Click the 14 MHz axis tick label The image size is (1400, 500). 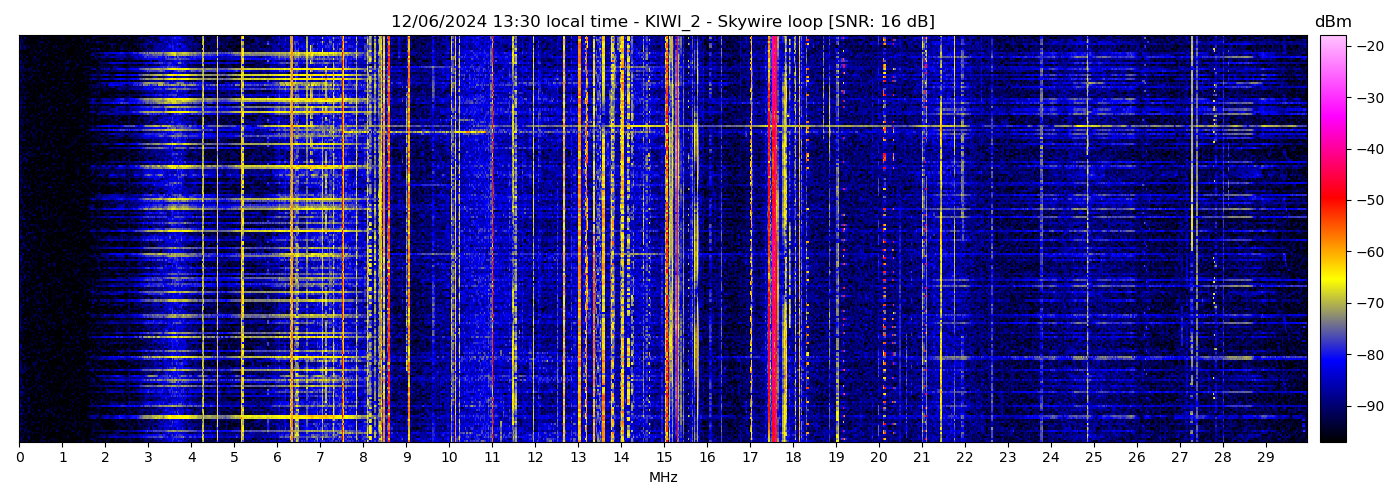621,458
